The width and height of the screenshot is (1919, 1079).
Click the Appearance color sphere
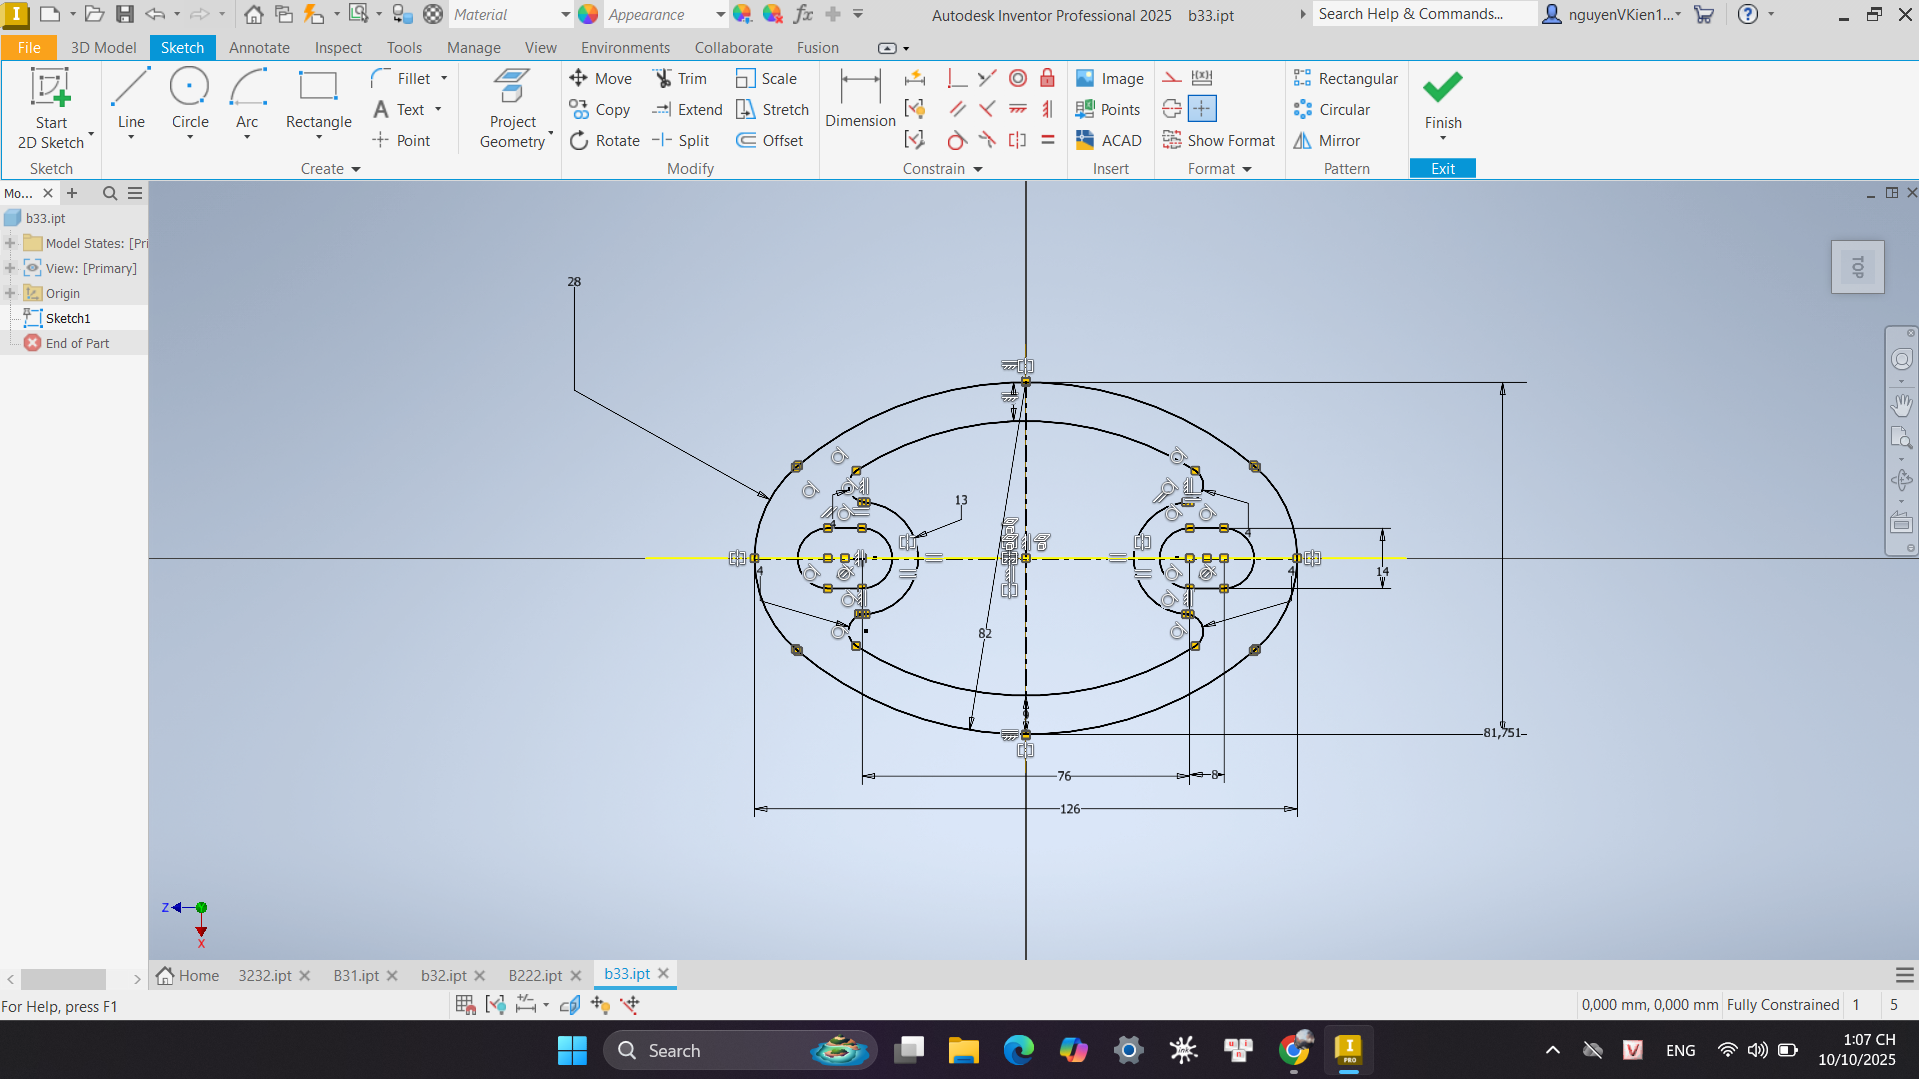[x=588, y=15]
